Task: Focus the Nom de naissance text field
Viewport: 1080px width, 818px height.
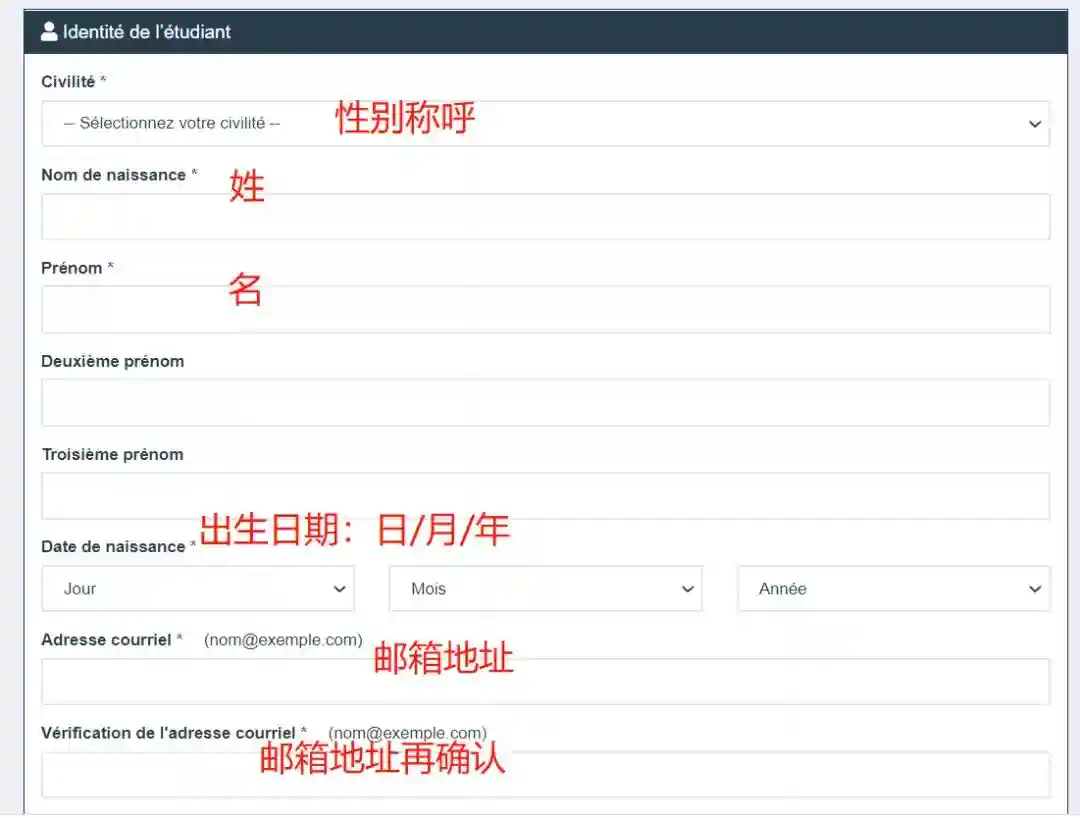Action: coord(545,217)
